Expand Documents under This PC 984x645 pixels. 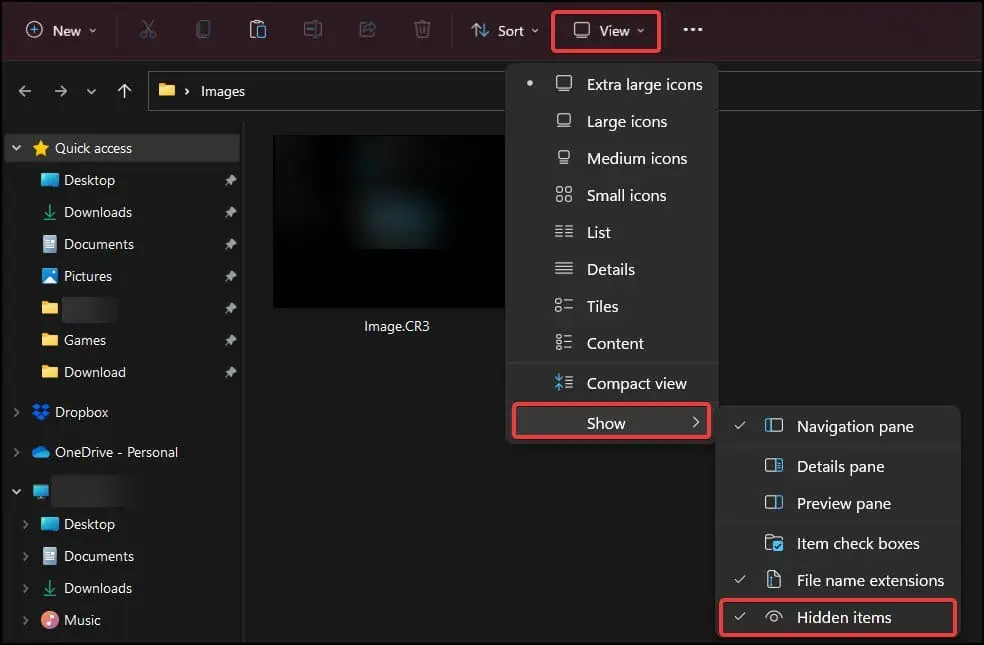tap(26, 556)
